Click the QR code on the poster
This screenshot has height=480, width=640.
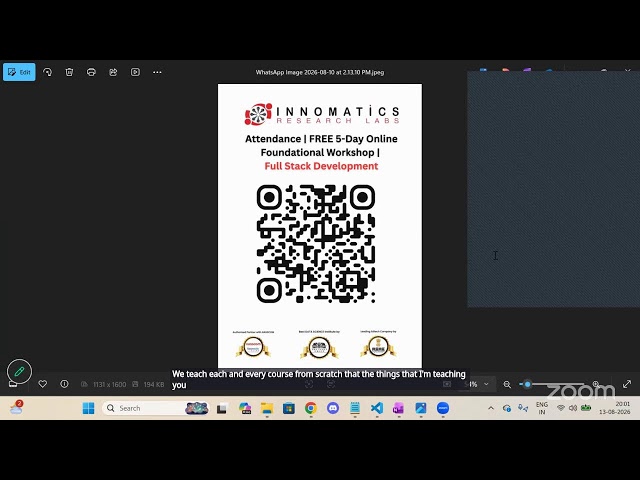pyautogui.click(x=316, y=244)
